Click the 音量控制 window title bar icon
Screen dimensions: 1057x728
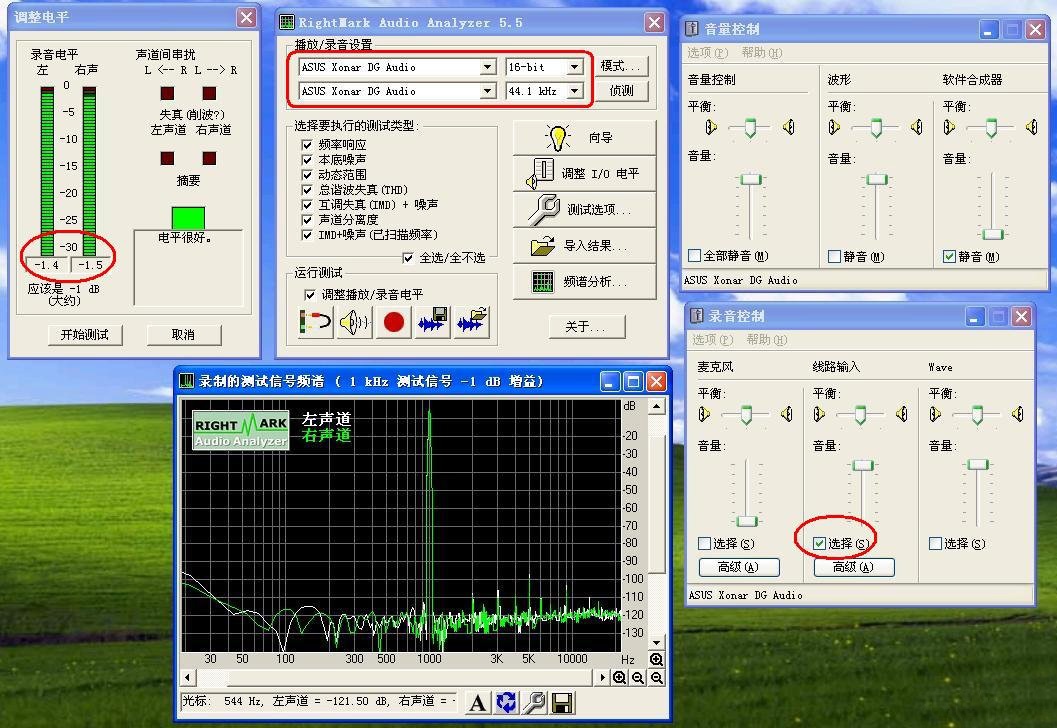(692, 28)
